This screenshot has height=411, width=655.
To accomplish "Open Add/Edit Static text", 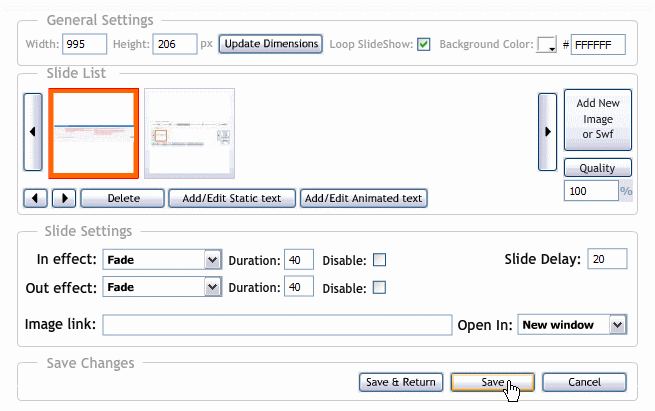I will (x=232, y=198).
